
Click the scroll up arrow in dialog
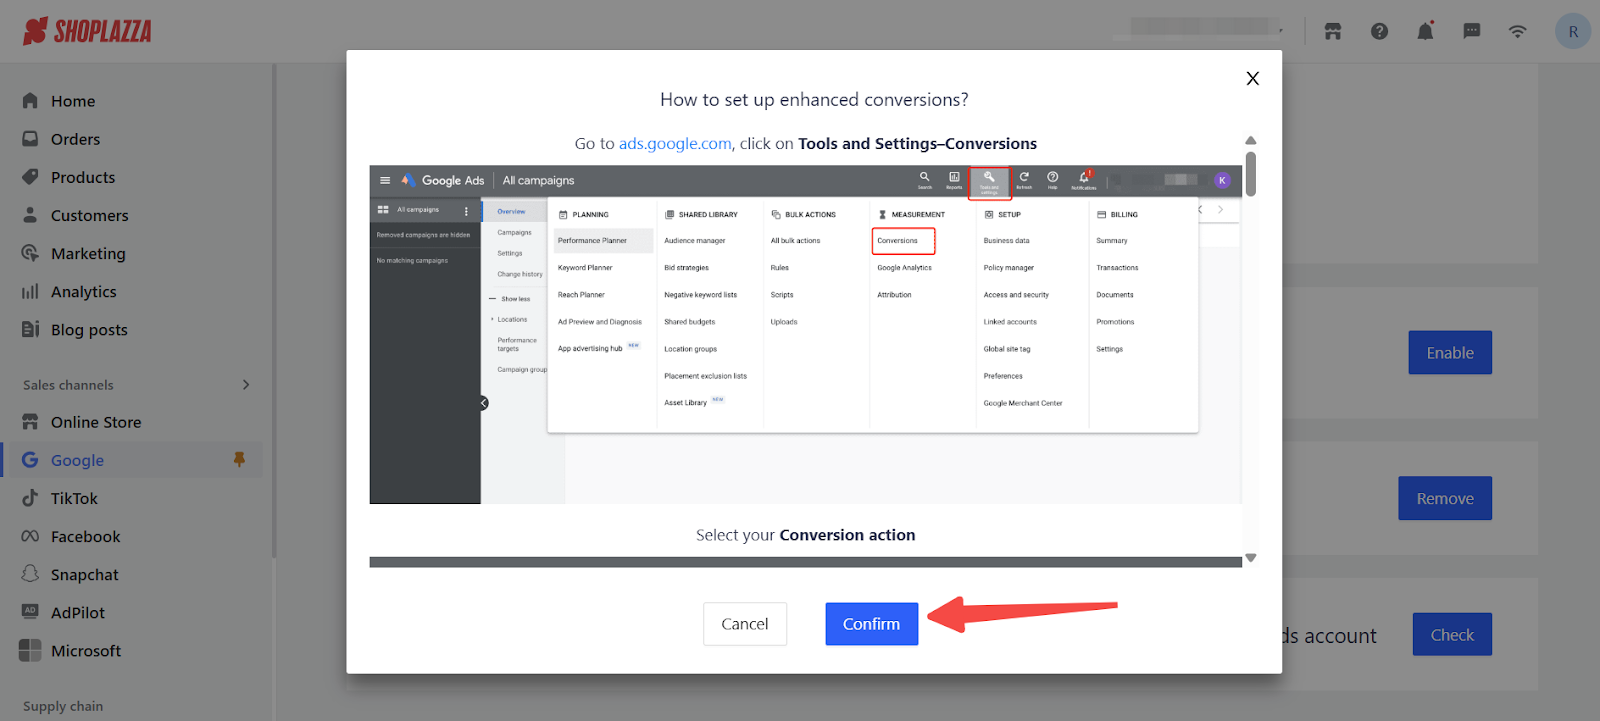coord(1250,140)
